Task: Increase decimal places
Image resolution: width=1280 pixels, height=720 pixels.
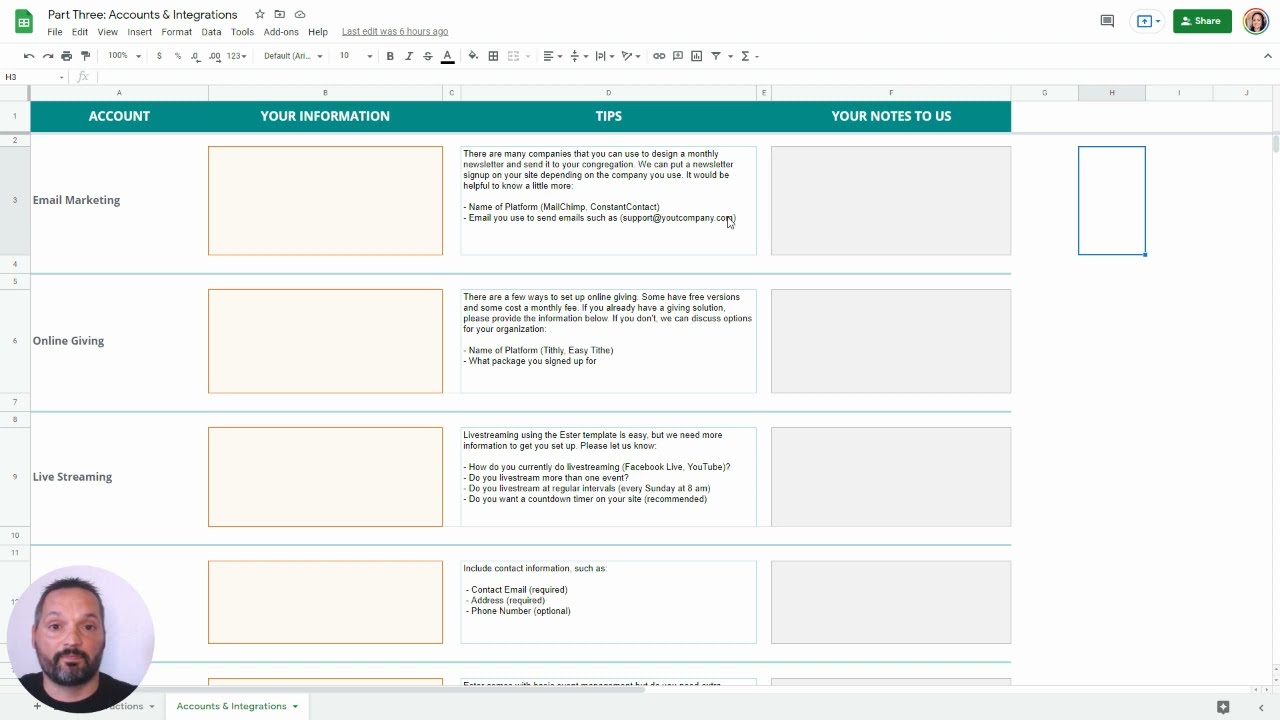Action: tap(215, 56)
